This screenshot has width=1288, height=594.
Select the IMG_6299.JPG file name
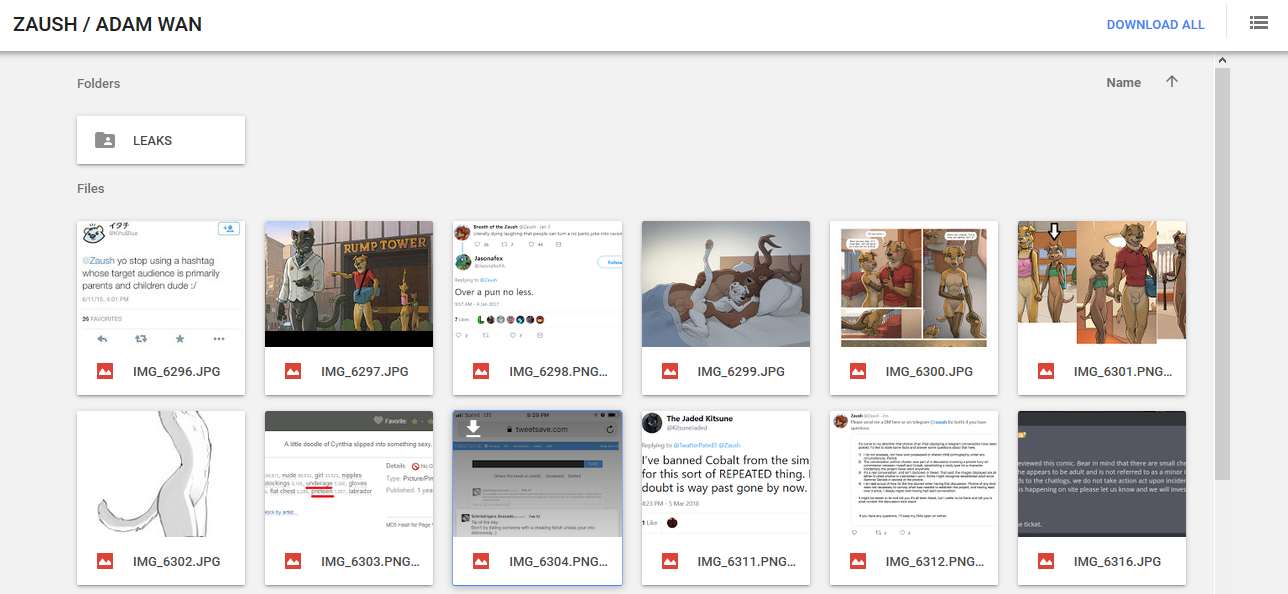[x=740, y=372]
